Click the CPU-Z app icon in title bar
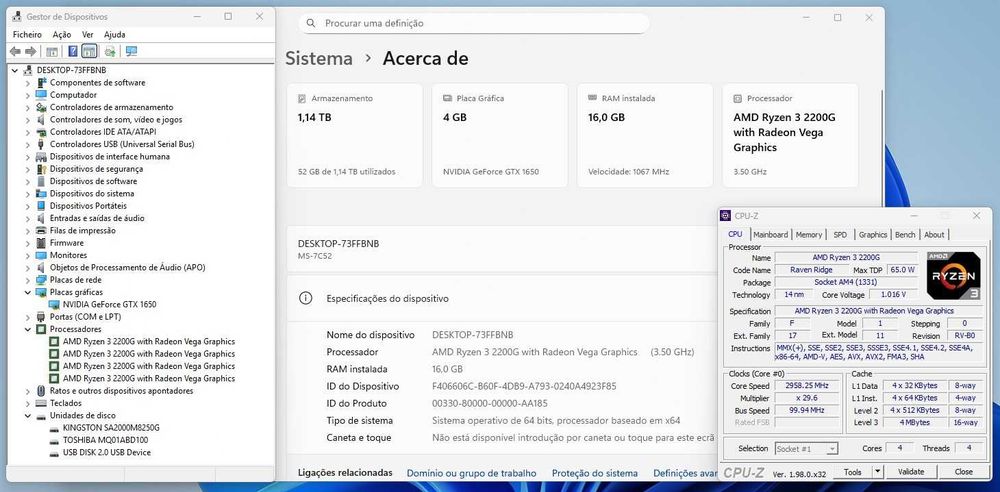The width and height of the screenshot is (1000, 492). [x=726, y=216]
